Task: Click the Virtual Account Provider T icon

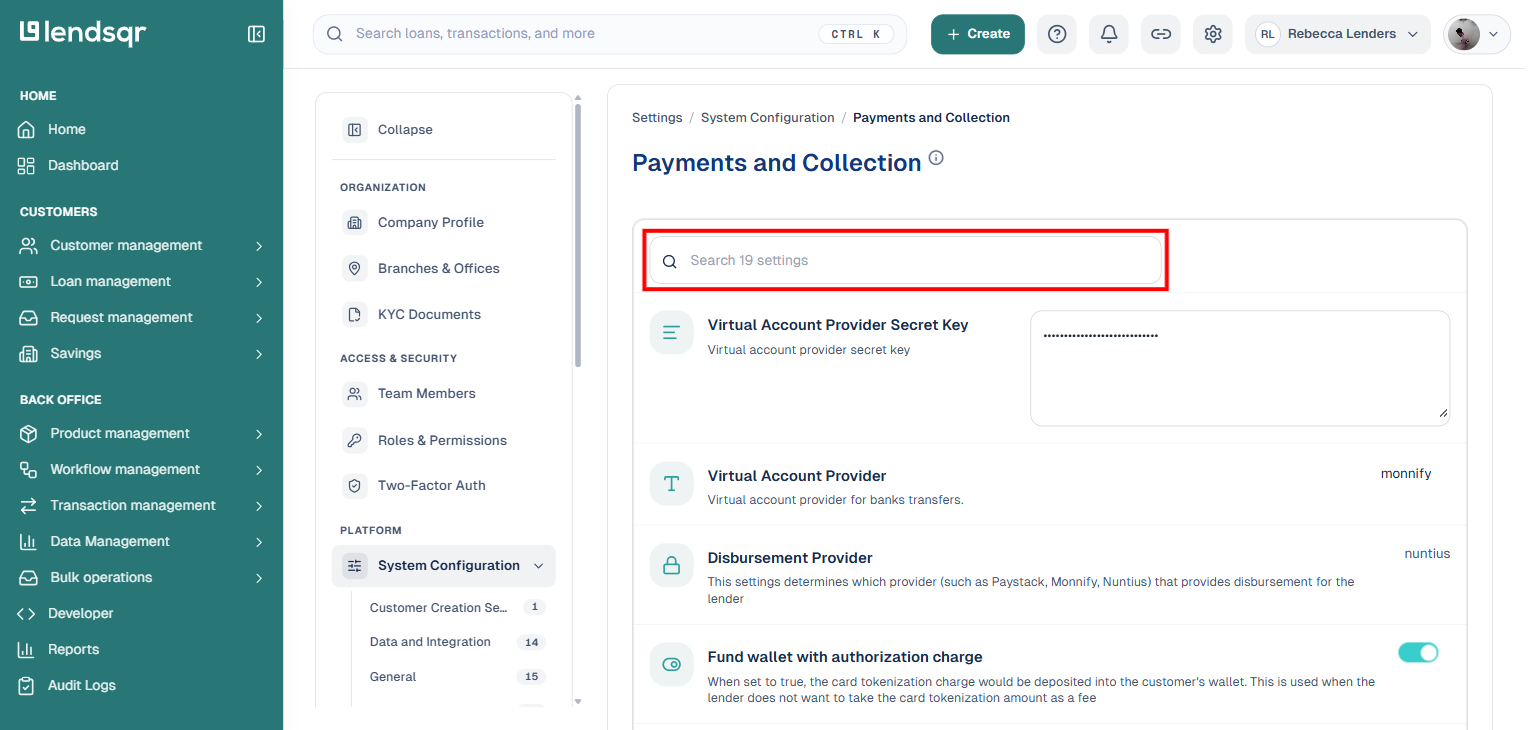Action: [x=671, y=484]
